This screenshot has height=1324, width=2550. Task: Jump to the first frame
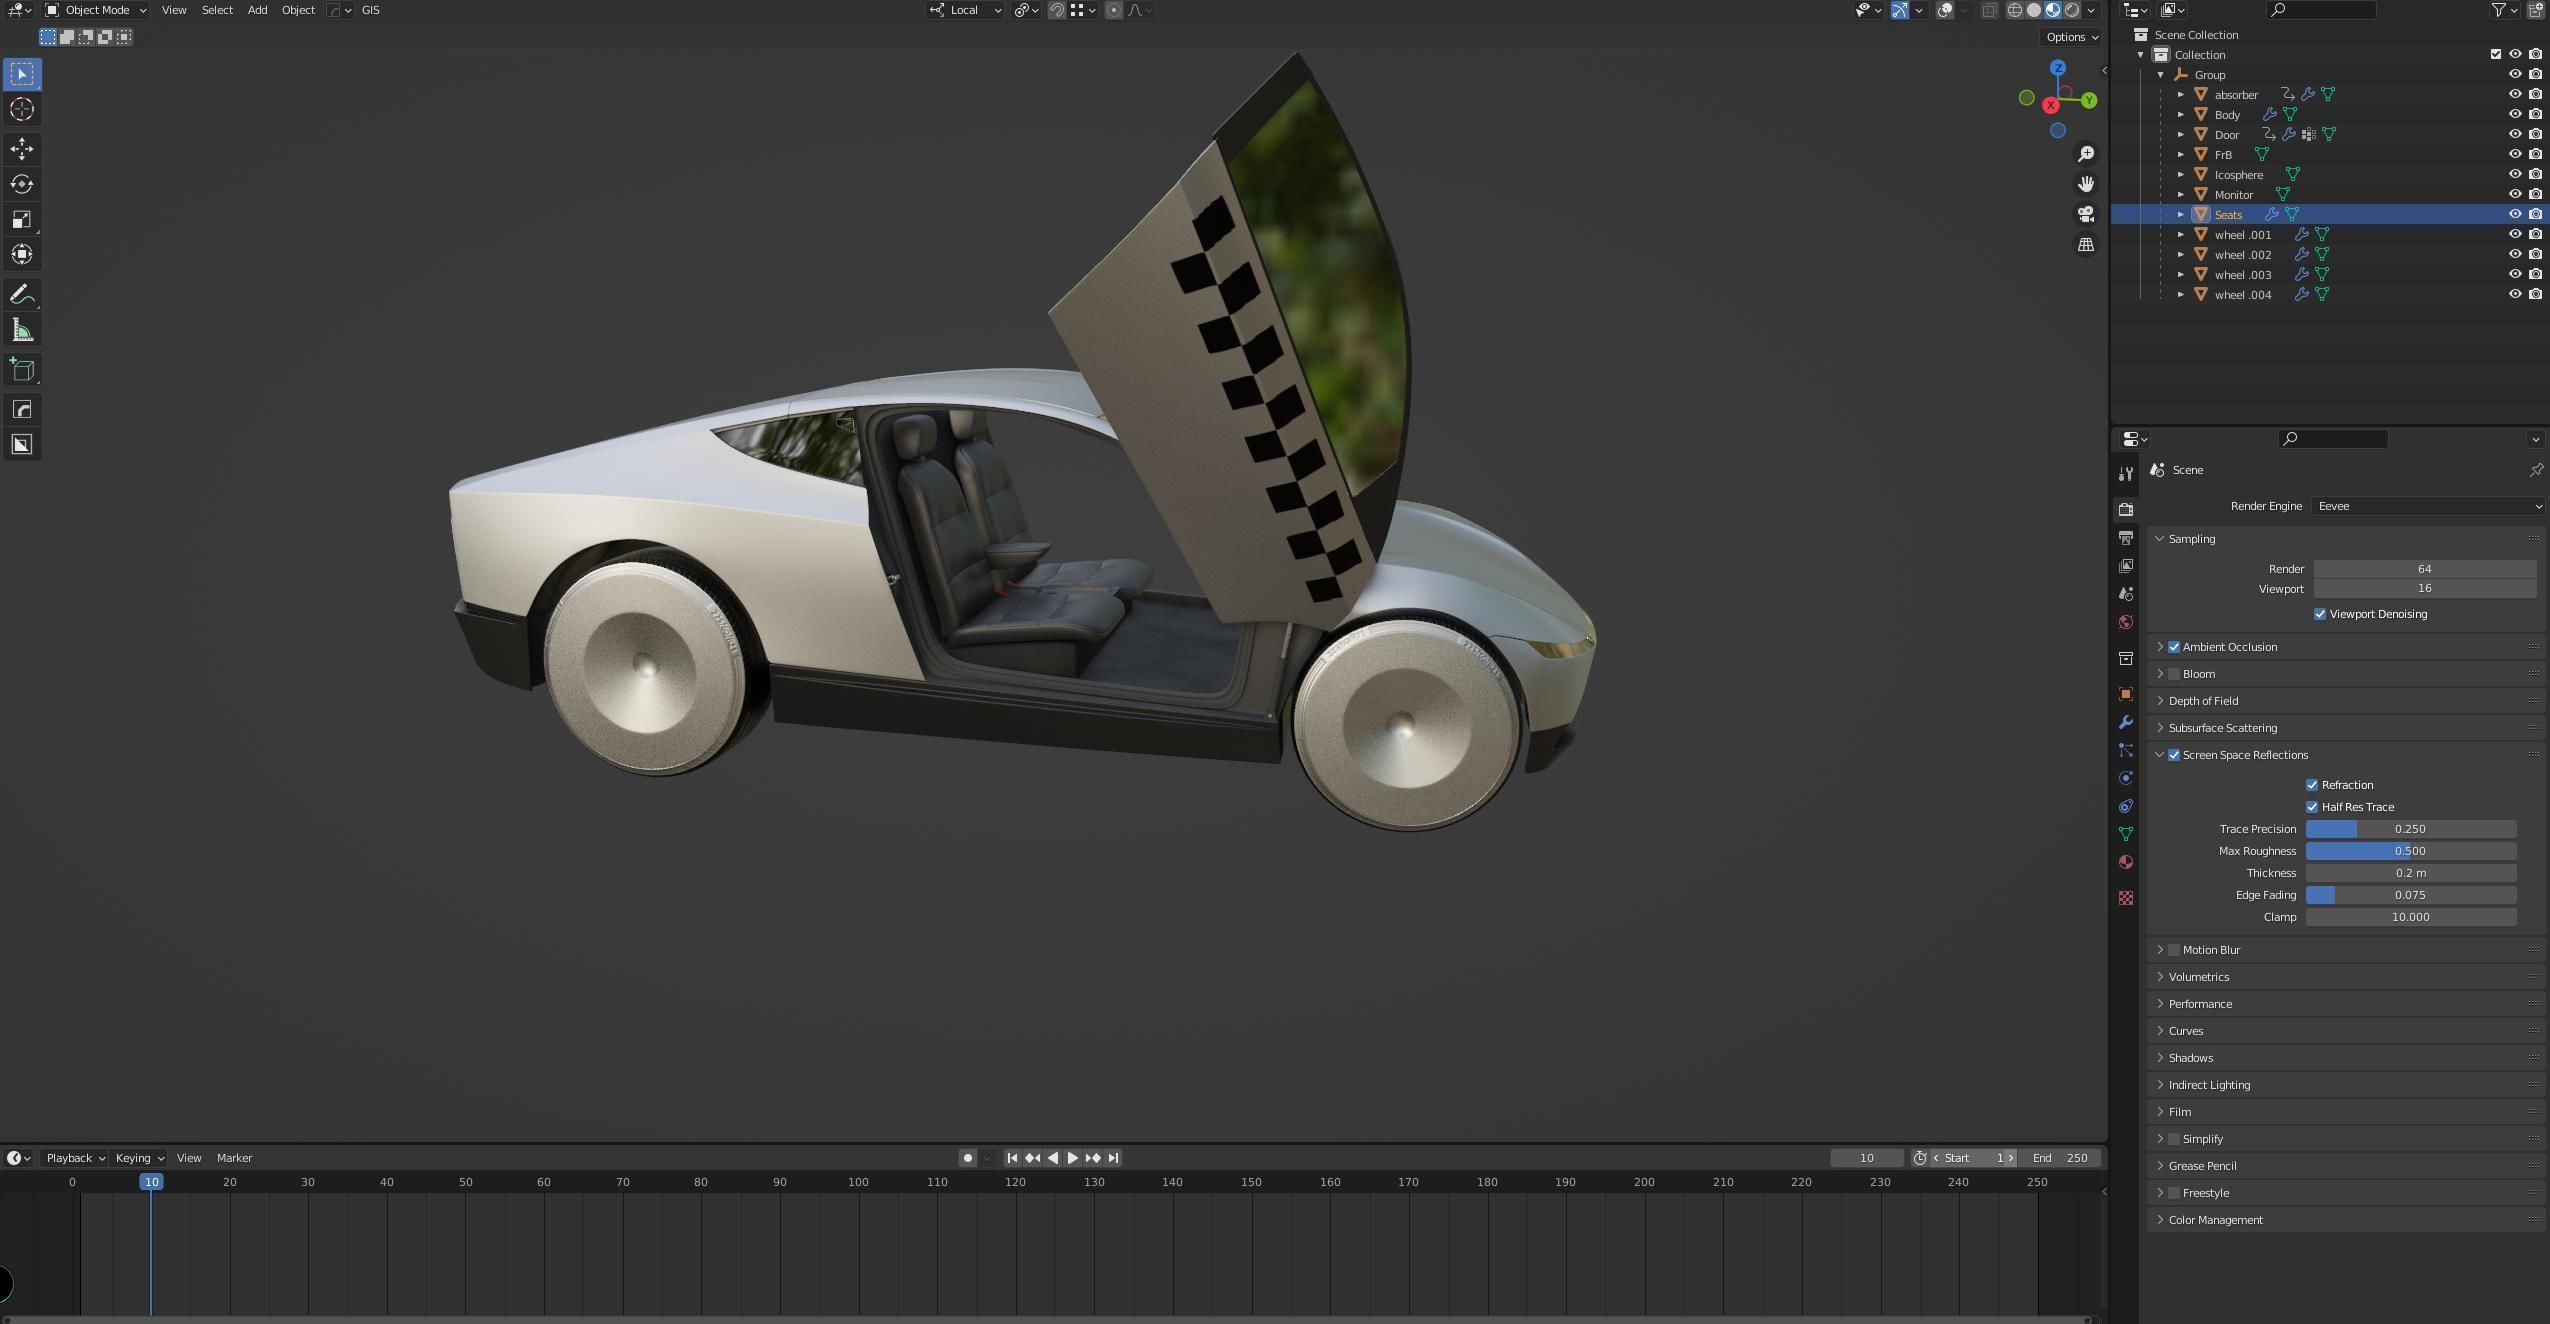pos(1012,1158)
